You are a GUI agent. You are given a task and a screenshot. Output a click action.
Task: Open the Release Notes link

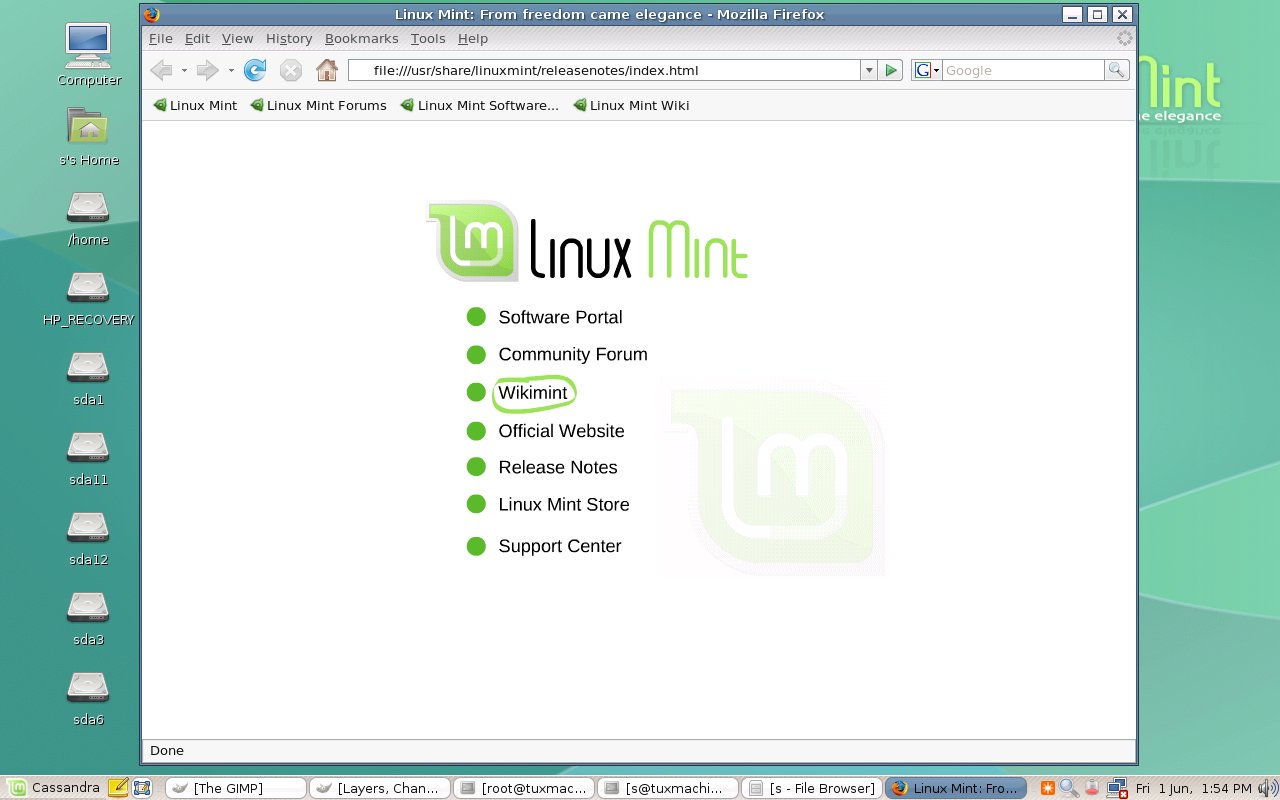point(558,467)
